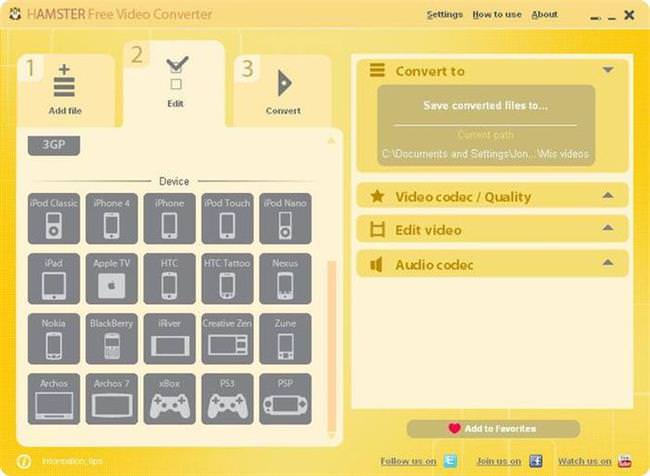Select the HTC Tattoo device tile
Image resolution: width=650 pixels, height=476 pixels.
coord(227,279)
